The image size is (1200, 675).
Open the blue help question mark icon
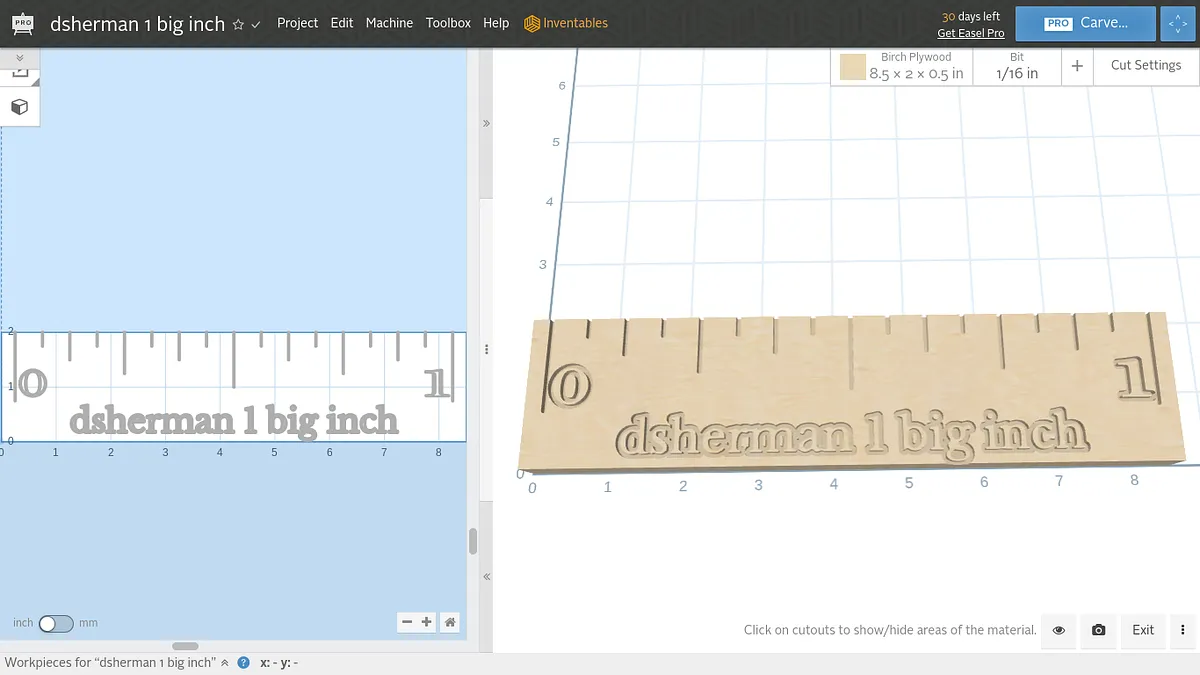[x=243, y=662]
